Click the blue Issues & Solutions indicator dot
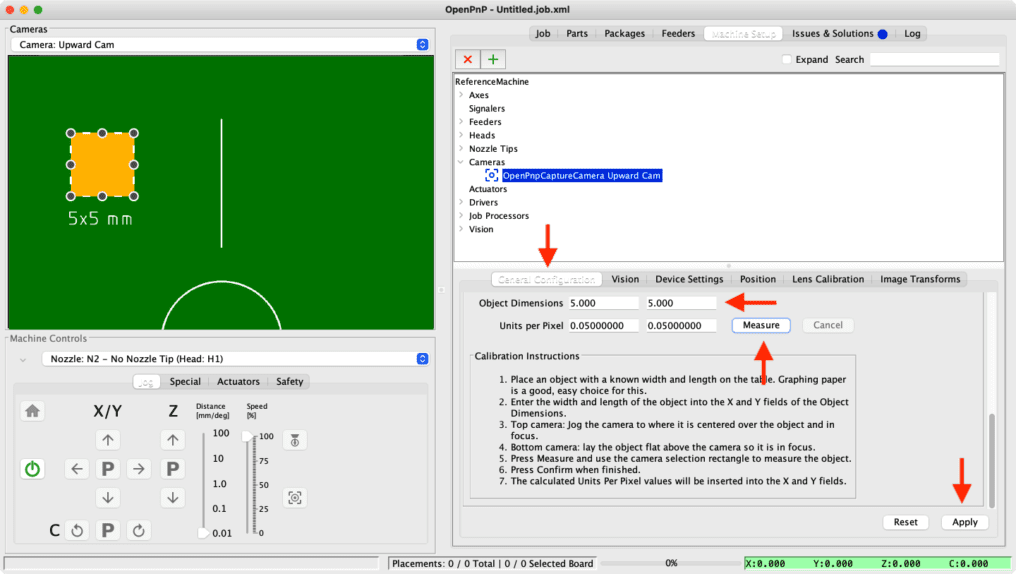1016x574 pixels. [883, 34]
